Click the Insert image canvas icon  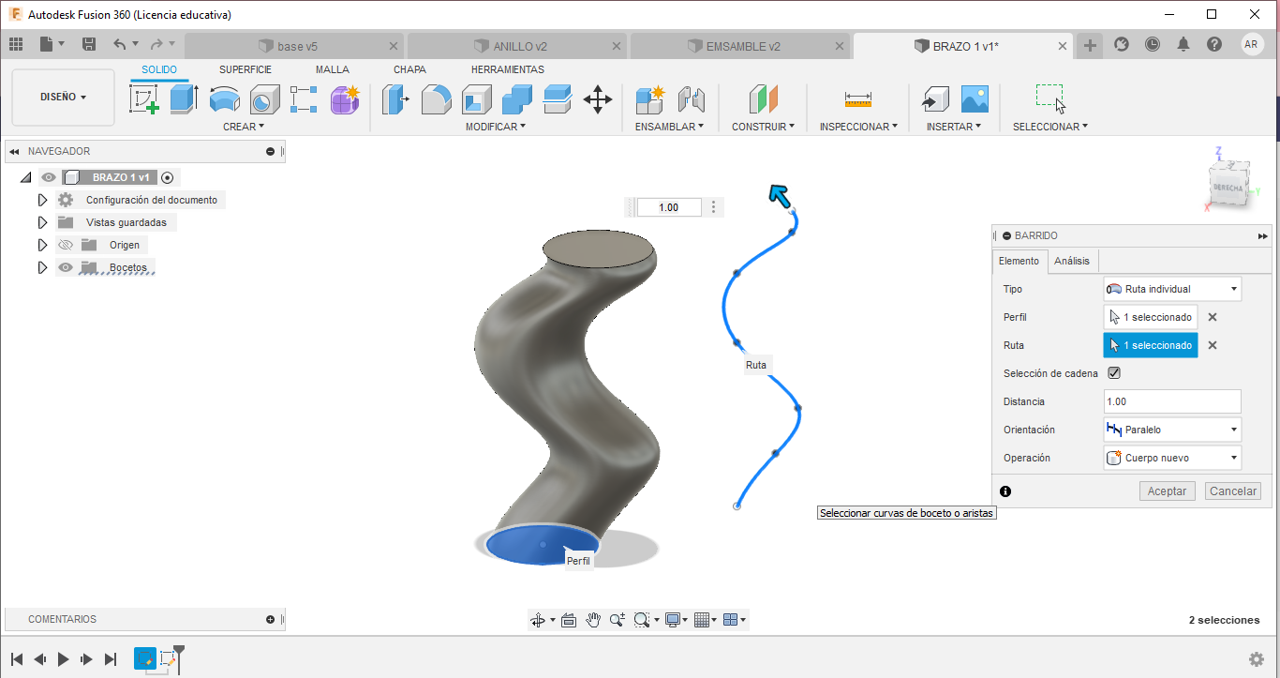[975, 99]
